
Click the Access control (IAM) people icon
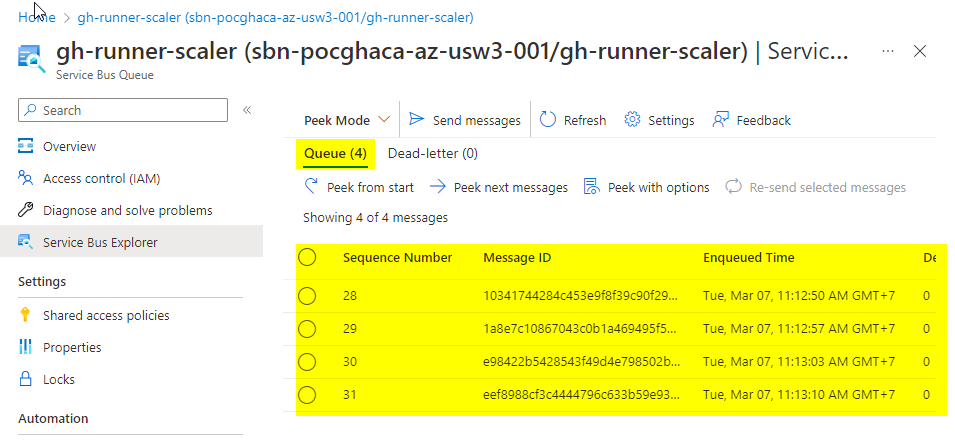25,178
